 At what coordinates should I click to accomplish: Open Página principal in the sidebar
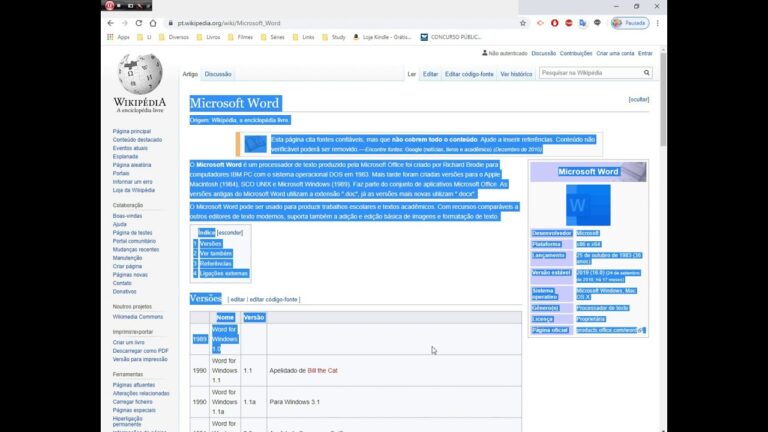click(132, 131)
